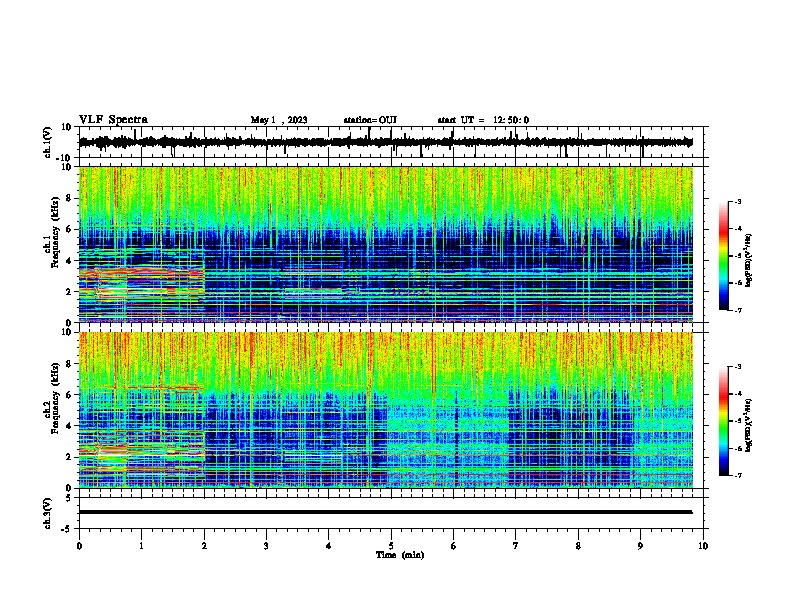Viewport: 792px width, 612px height.
Task: Click inside the ch.2 spectrogram panel
Action: [x=386, y=410]
